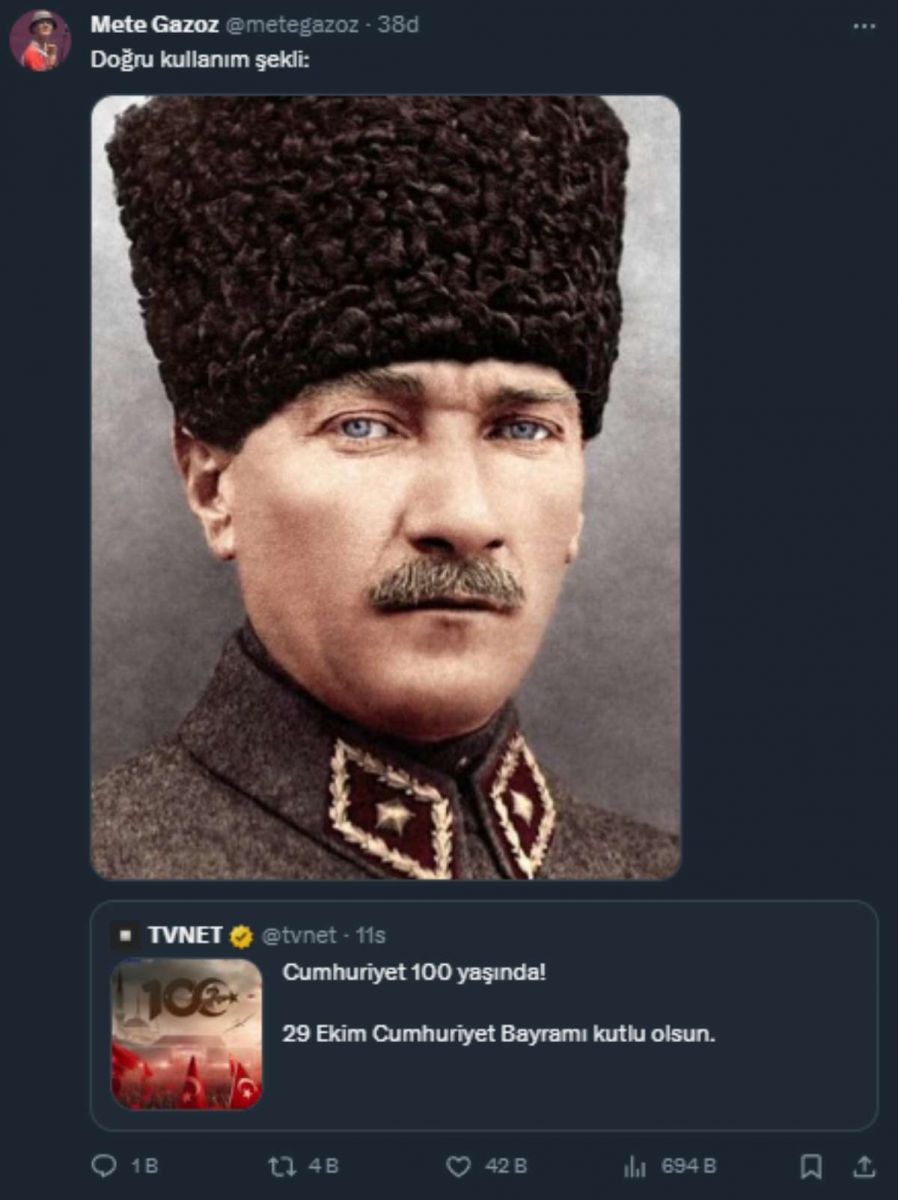Enlarge the portrait photo in tweet
Image resolution: width=898 pixels, height=1200 pixels.
[386, 487]
